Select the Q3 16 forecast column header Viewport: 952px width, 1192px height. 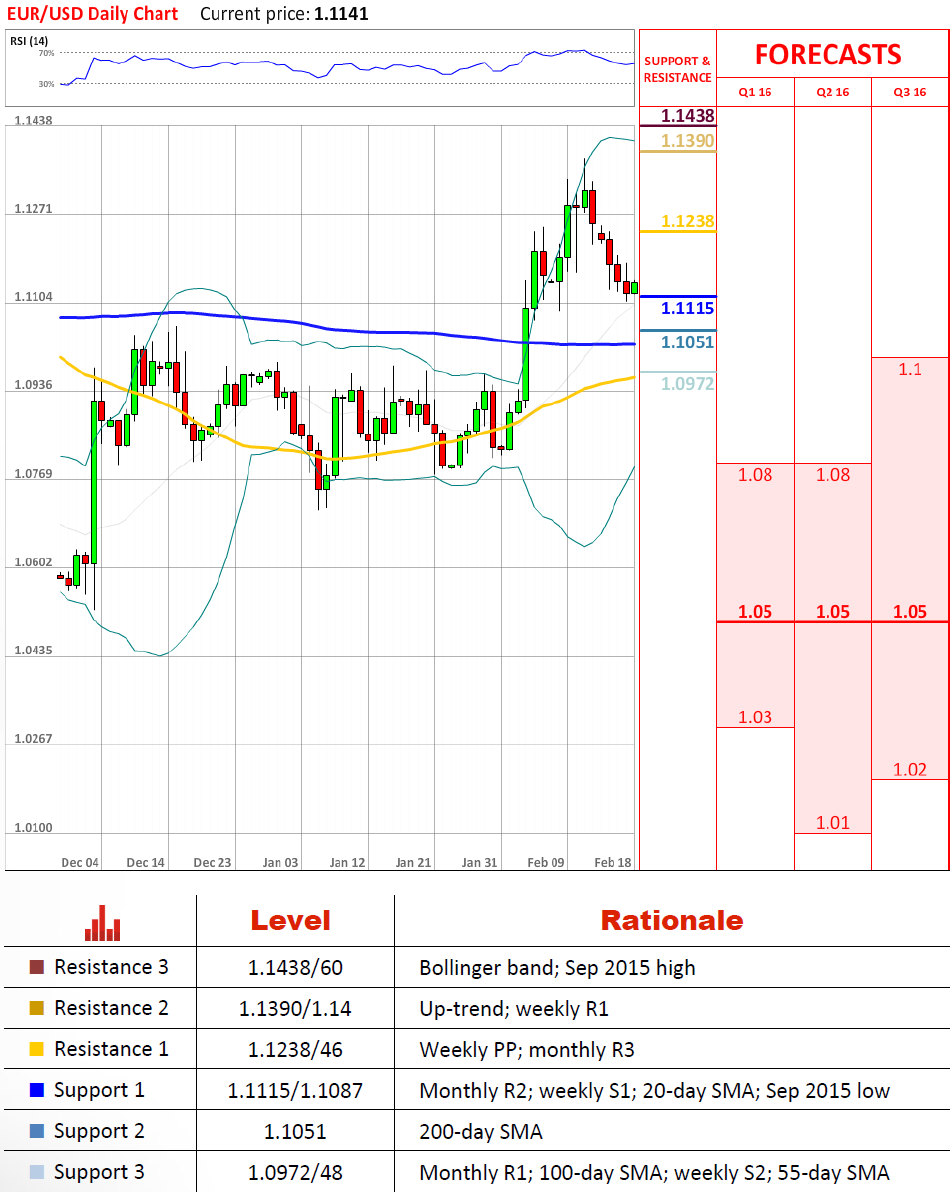click(909, 92)
